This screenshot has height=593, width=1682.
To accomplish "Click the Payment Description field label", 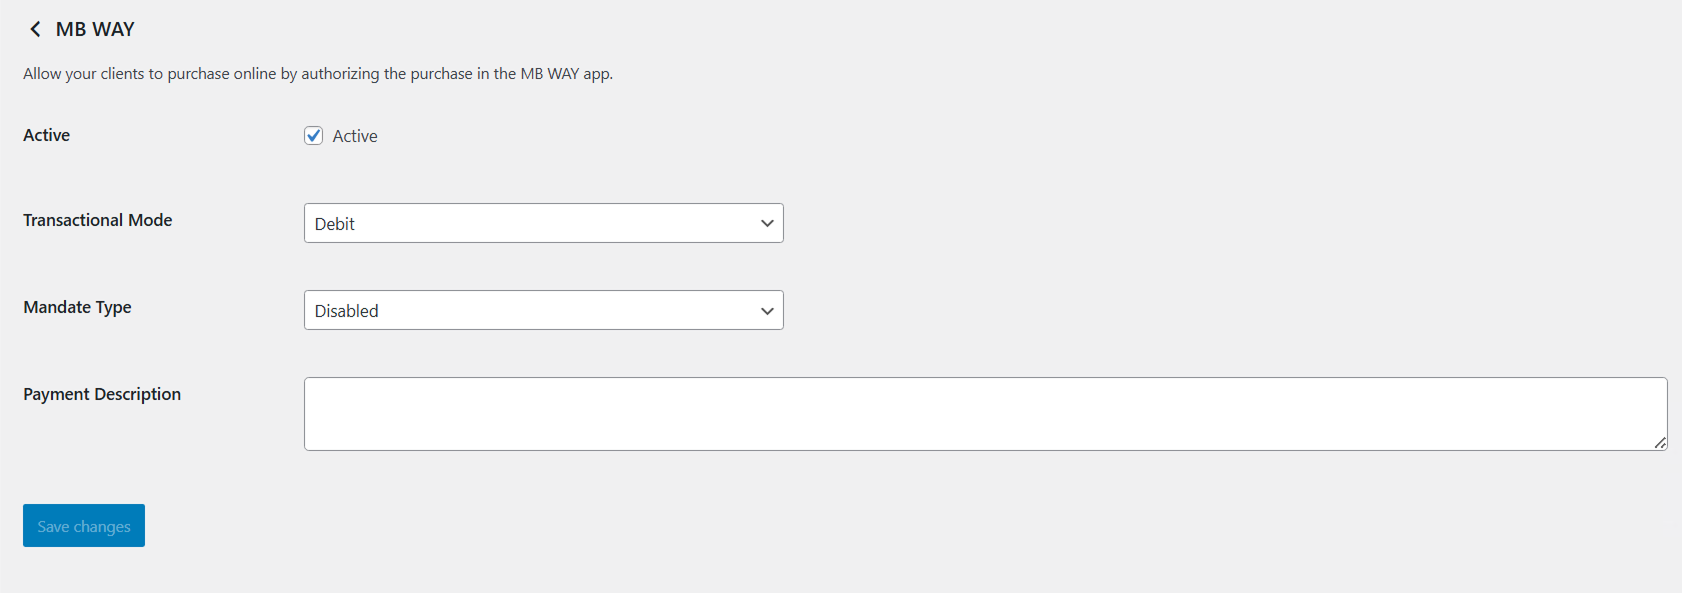I will pos(102,394).
